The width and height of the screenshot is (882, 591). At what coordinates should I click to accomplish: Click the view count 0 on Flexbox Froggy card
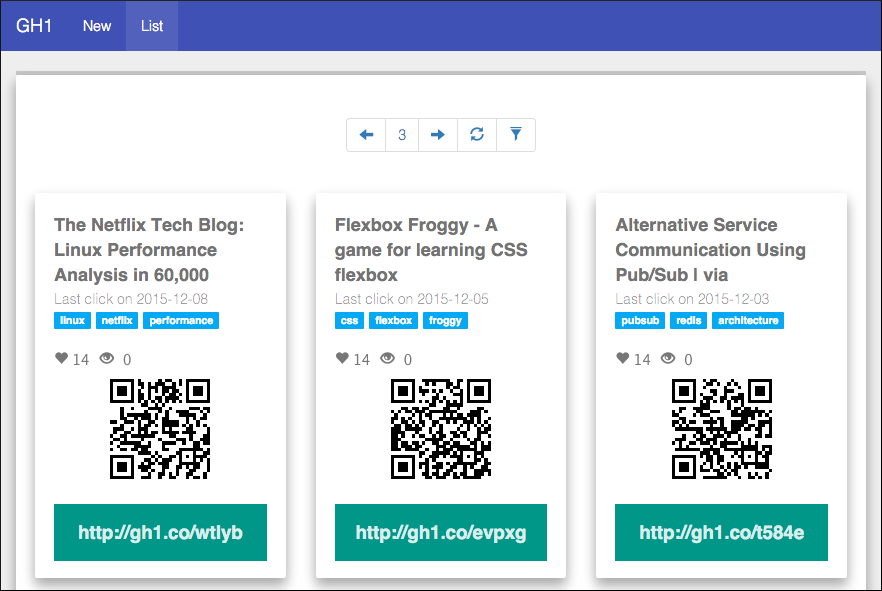point(408,359)
